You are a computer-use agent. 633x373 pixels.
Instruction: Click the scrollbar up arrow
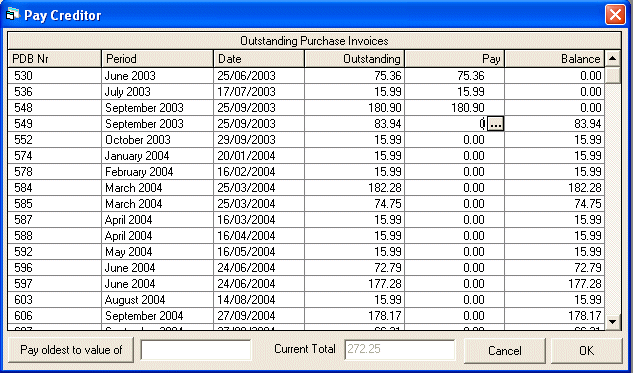click(x=612, y=59)
